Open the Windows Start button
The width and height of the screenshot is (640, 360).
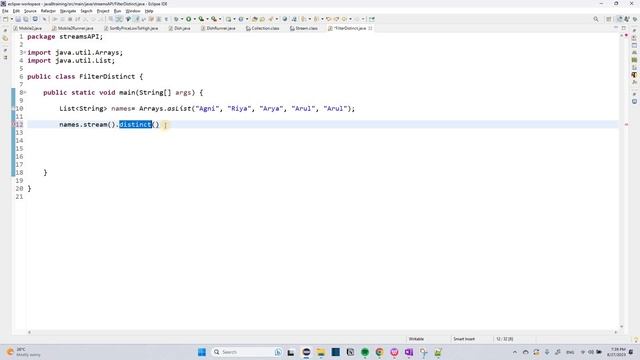pos(202,352)
